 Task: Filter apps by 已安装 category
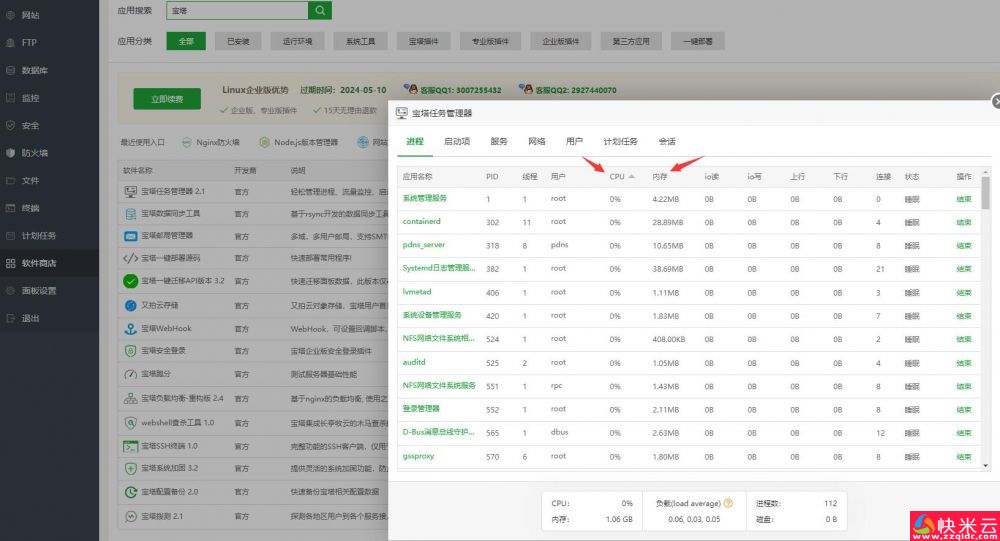pos(238,41)
